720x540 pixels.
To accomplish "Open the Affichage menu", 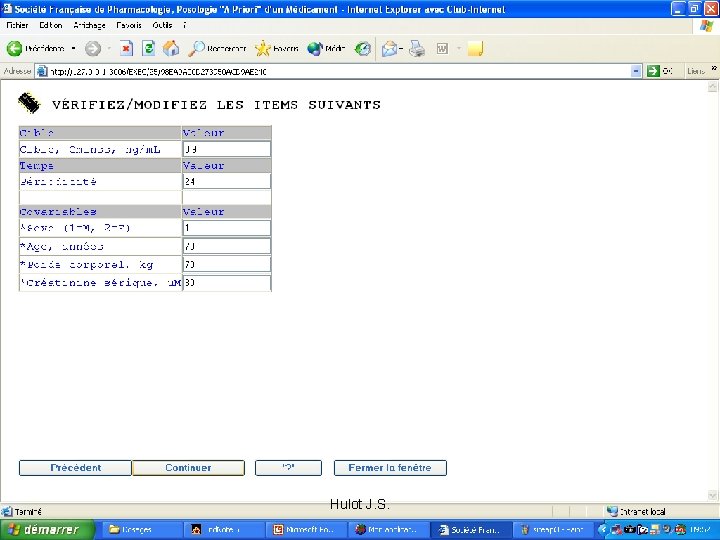I will point(90,25).
